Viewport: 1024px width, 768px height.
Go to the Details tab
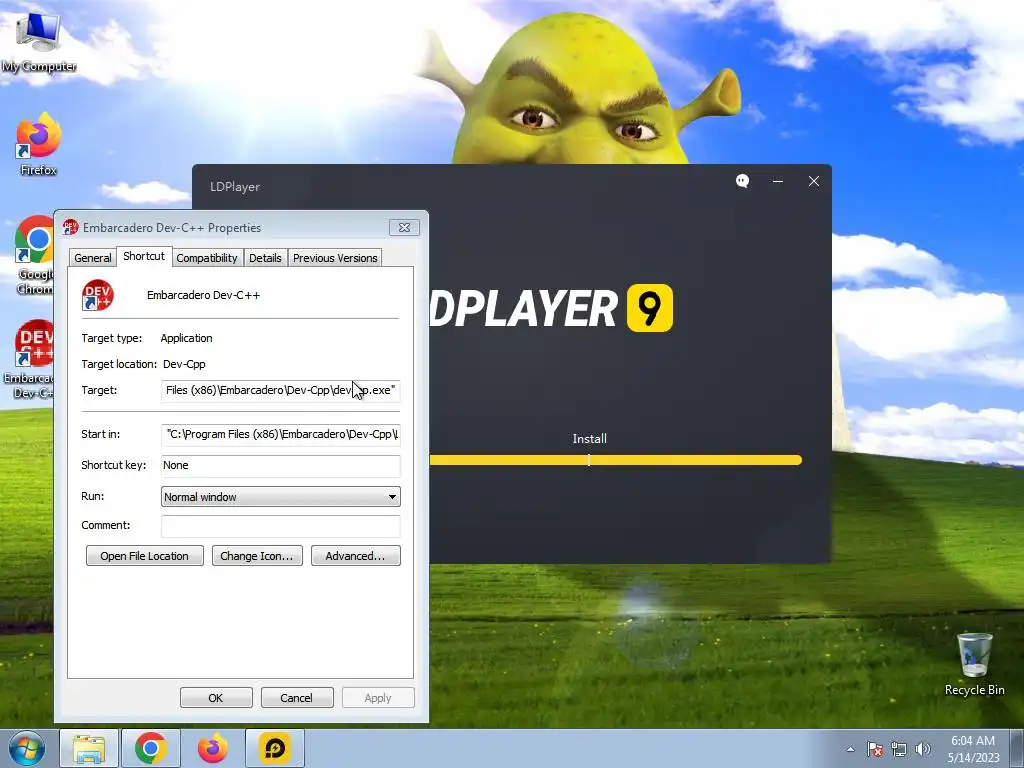click(265, 258)
